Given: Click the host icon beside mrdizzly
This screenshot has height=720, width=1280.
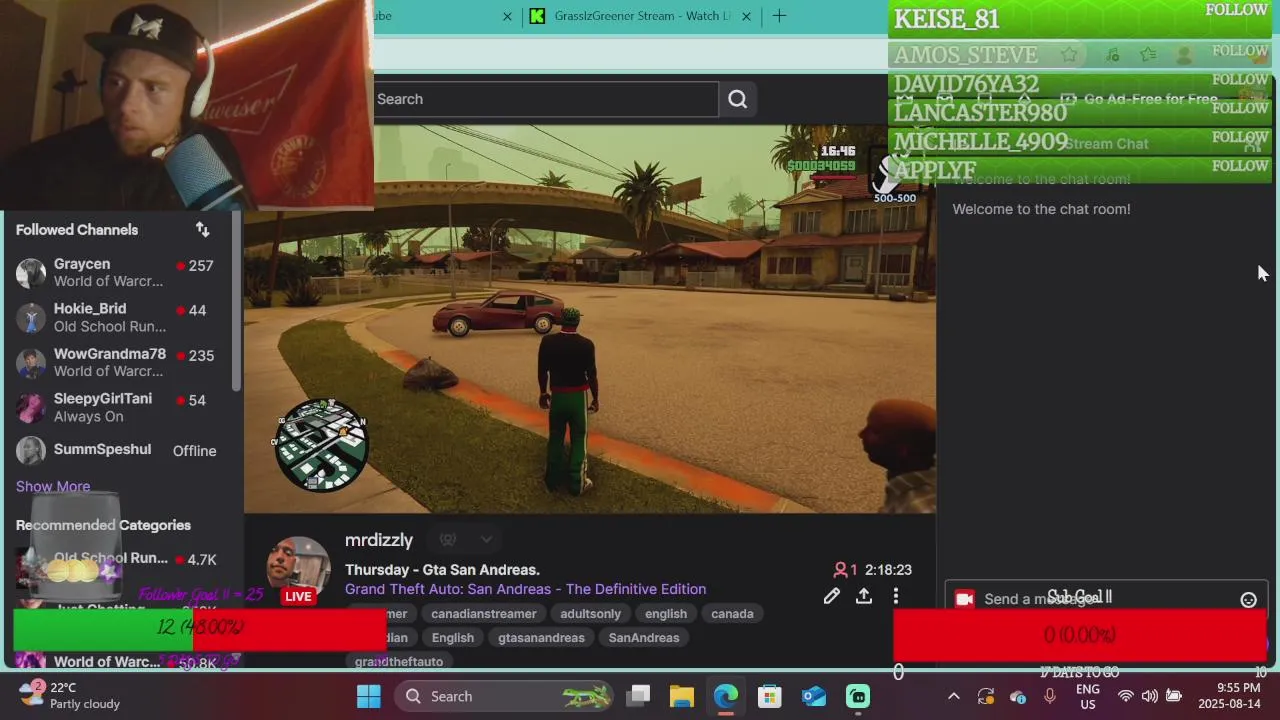Looking at the screenshot, I should [x=448, y=540].
